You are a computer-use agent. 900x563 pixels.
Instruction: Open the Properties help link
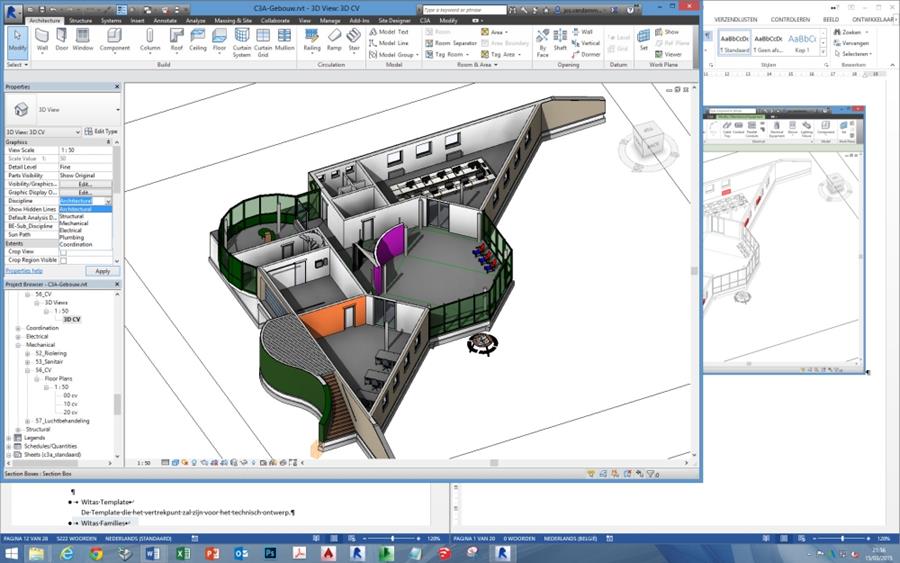point(24,271)
